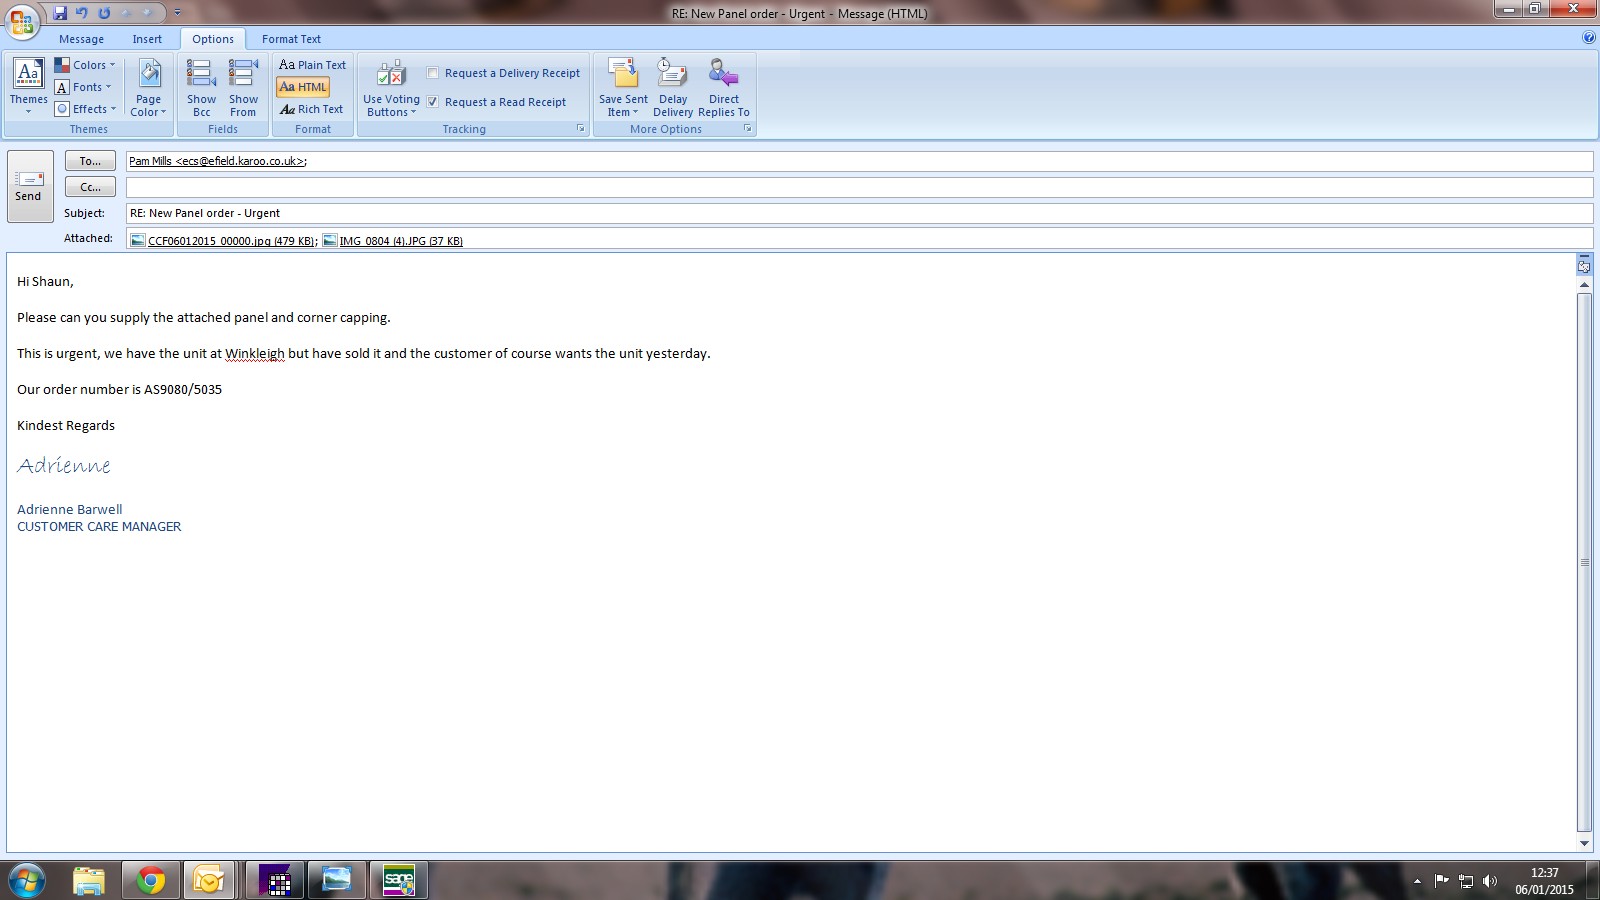Undo the last action in quick access toolbar
The height and width of the screenshot is (900, 1600).
[82, 13]
